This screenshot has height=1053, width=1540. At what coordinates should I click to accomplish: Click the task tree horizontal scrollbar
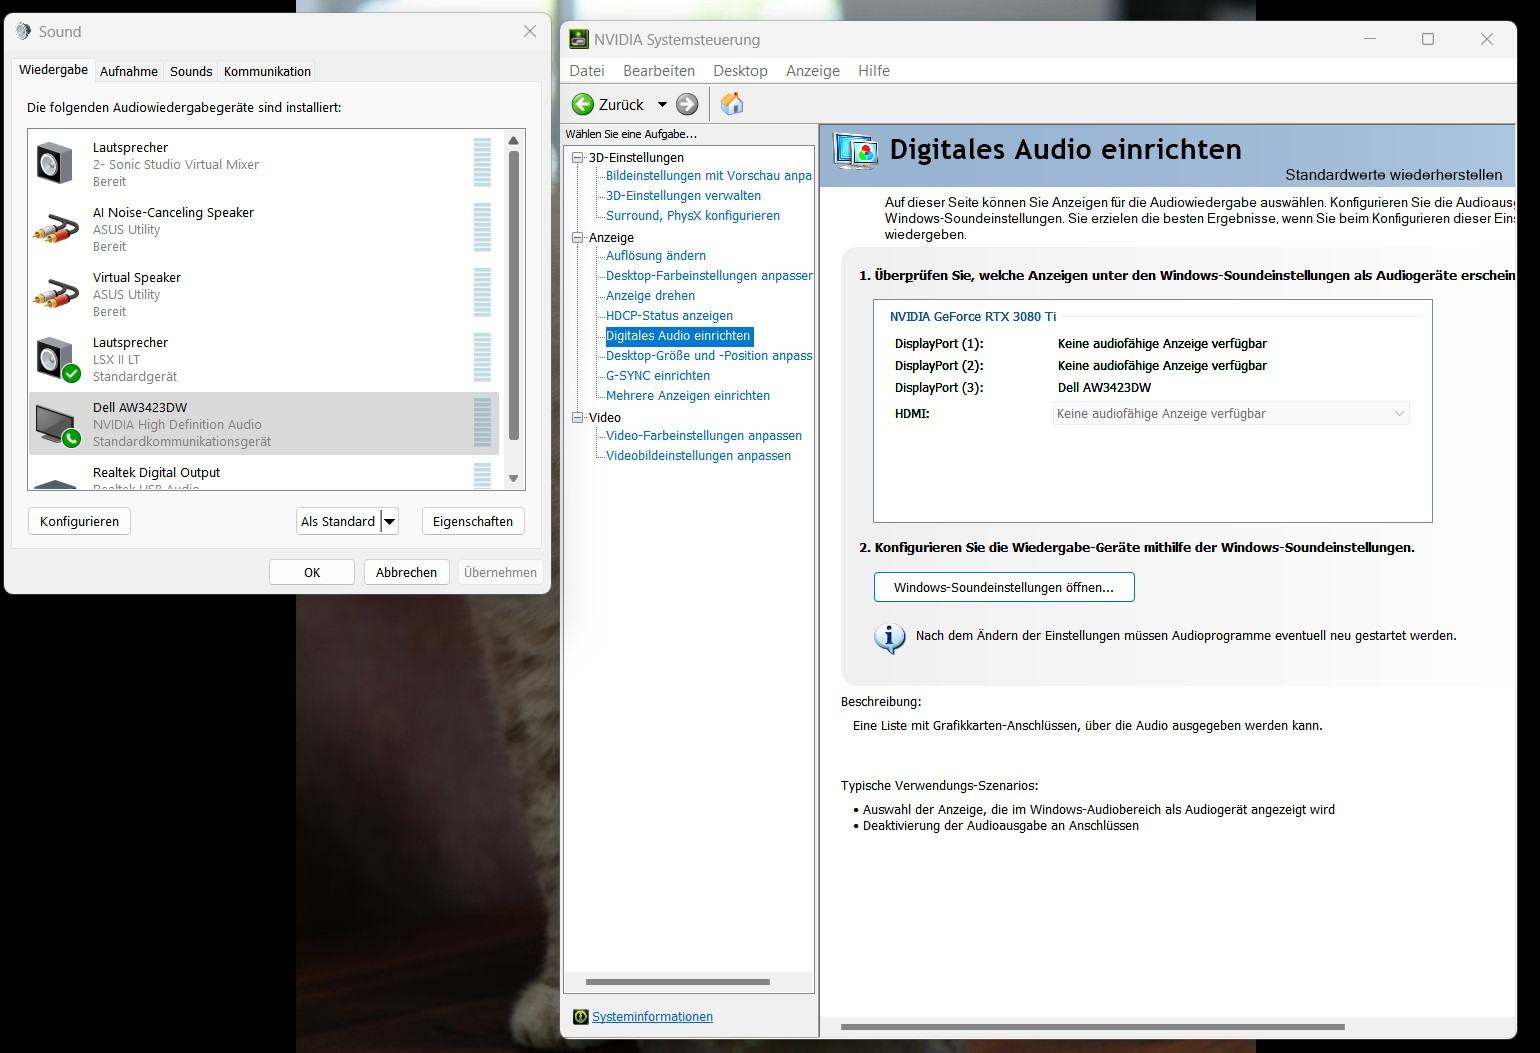678,982
